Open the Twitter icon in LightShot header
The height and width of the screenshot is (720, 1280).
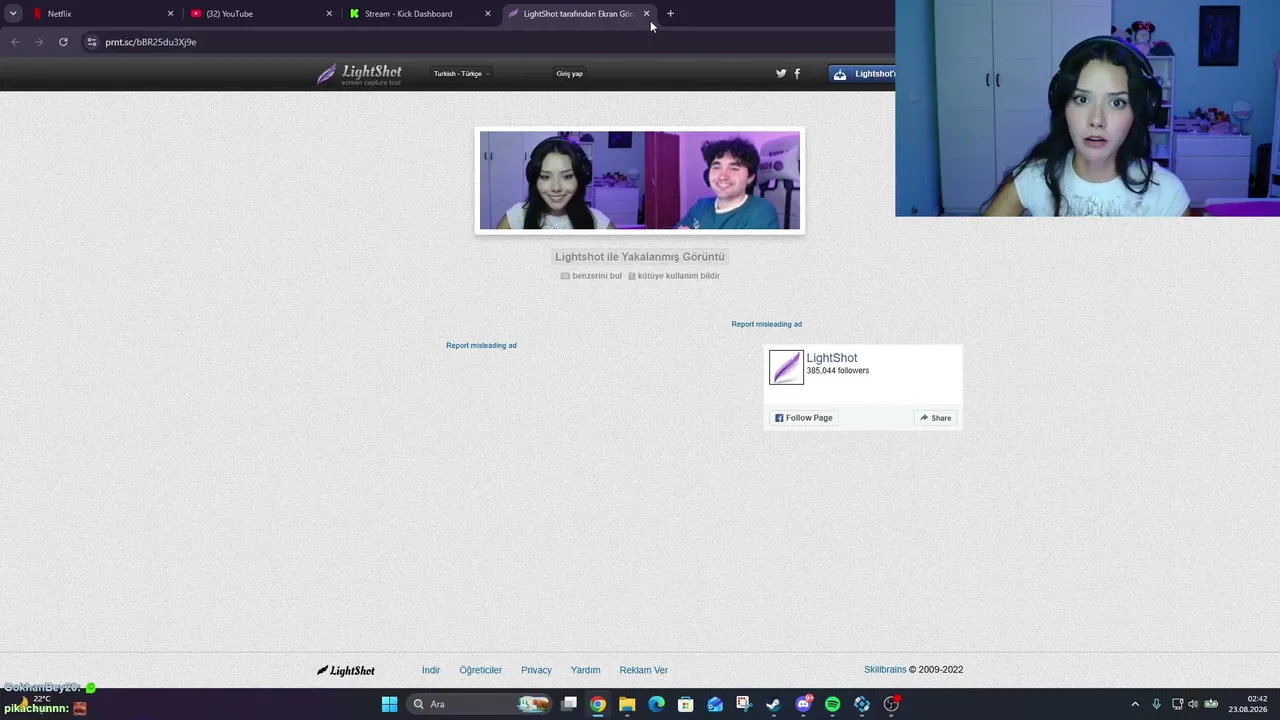pyautogui.click(x=781, y=74)
